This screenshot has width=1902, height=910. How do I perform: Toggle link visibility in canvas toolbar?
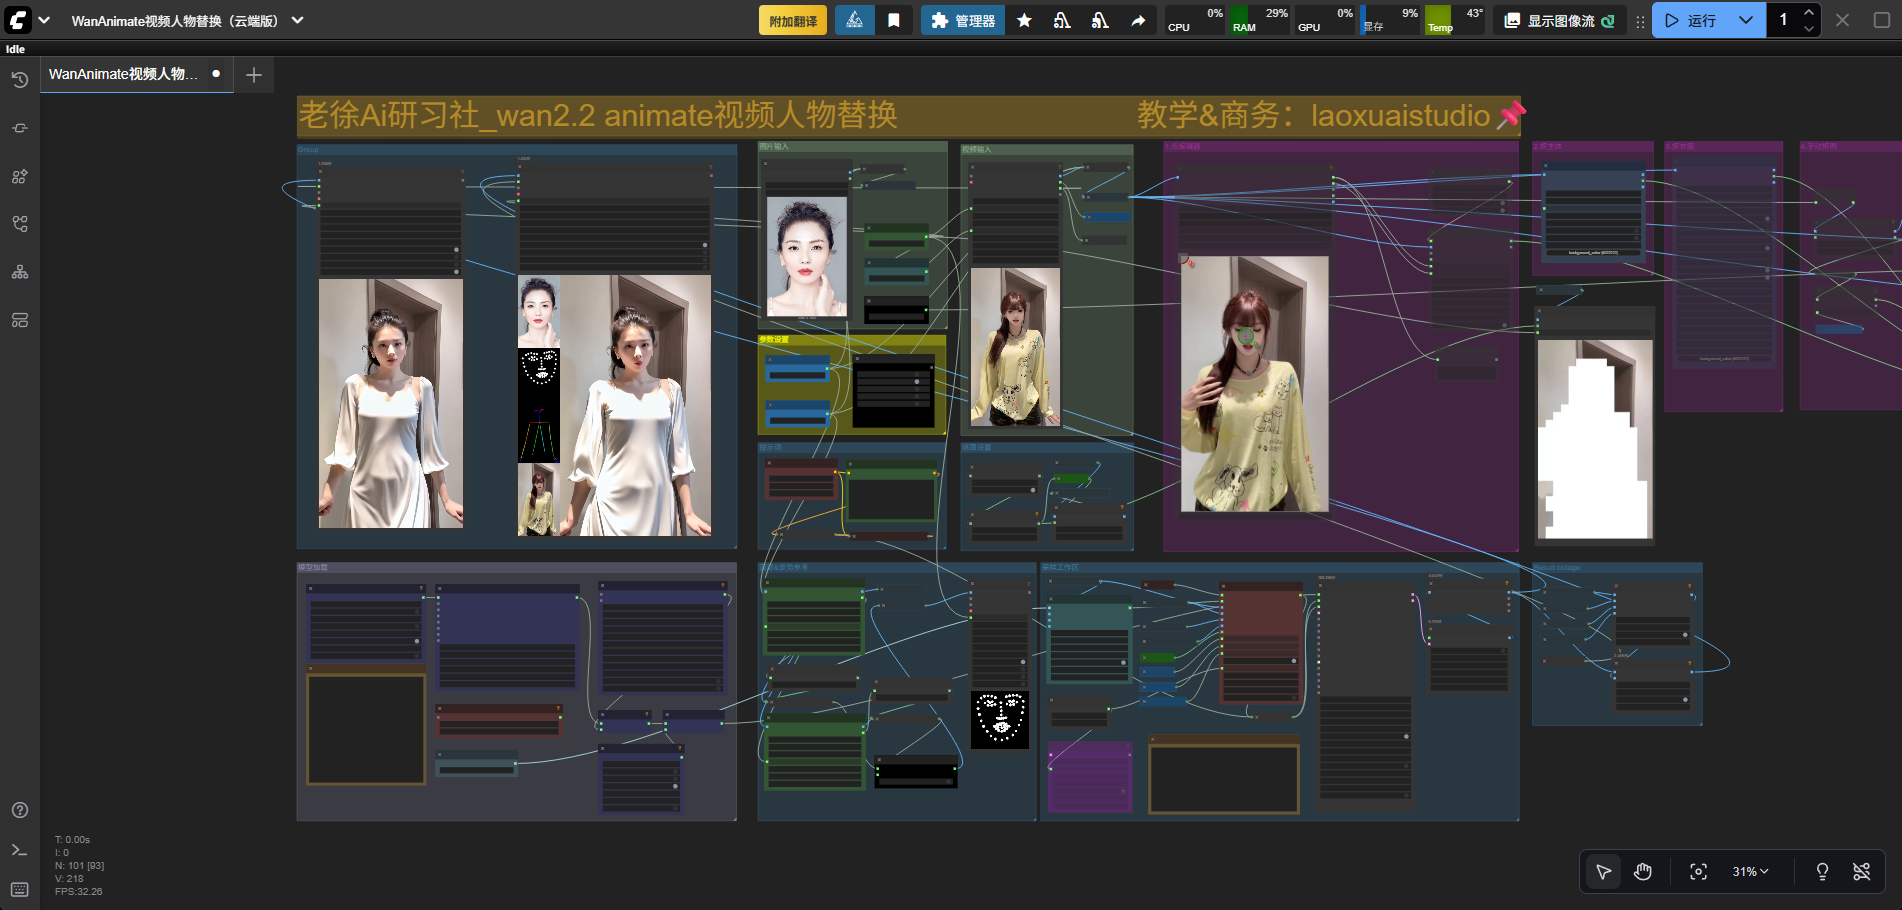coord(1861,872)
